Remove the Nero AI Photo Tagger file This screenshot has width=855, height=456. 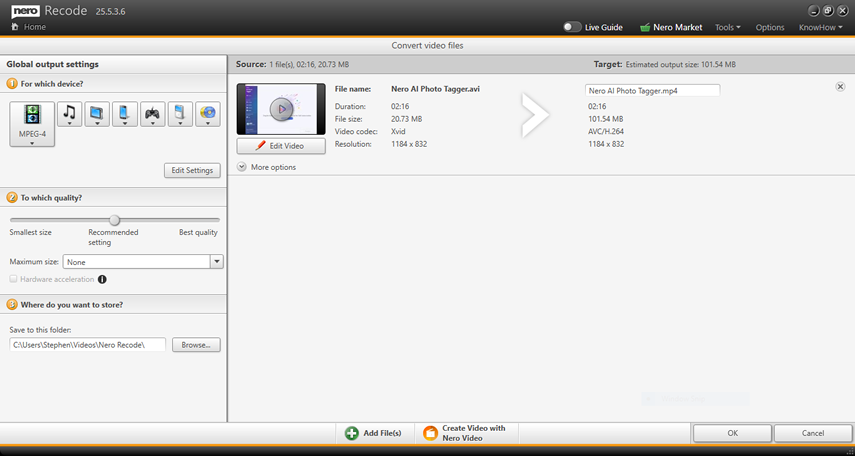(840, 87)
